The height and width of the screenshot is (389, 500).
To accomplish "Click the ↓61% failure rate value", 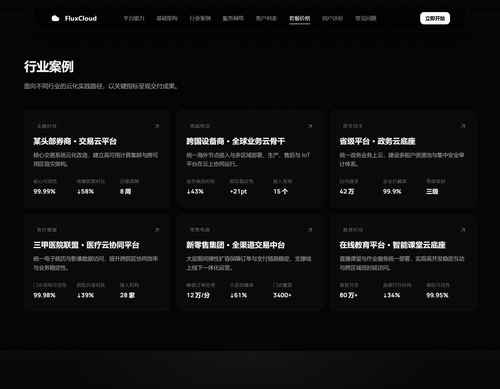I will (x=238, y=295).
